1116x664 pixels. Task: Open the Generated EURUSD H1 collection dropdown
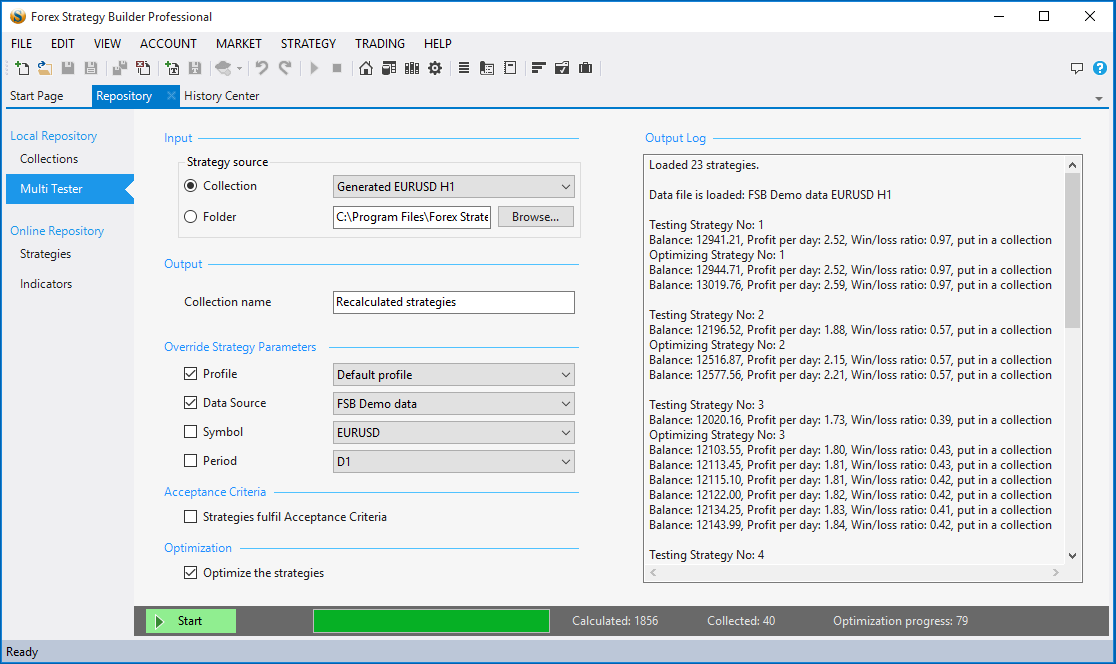point(453,186)
